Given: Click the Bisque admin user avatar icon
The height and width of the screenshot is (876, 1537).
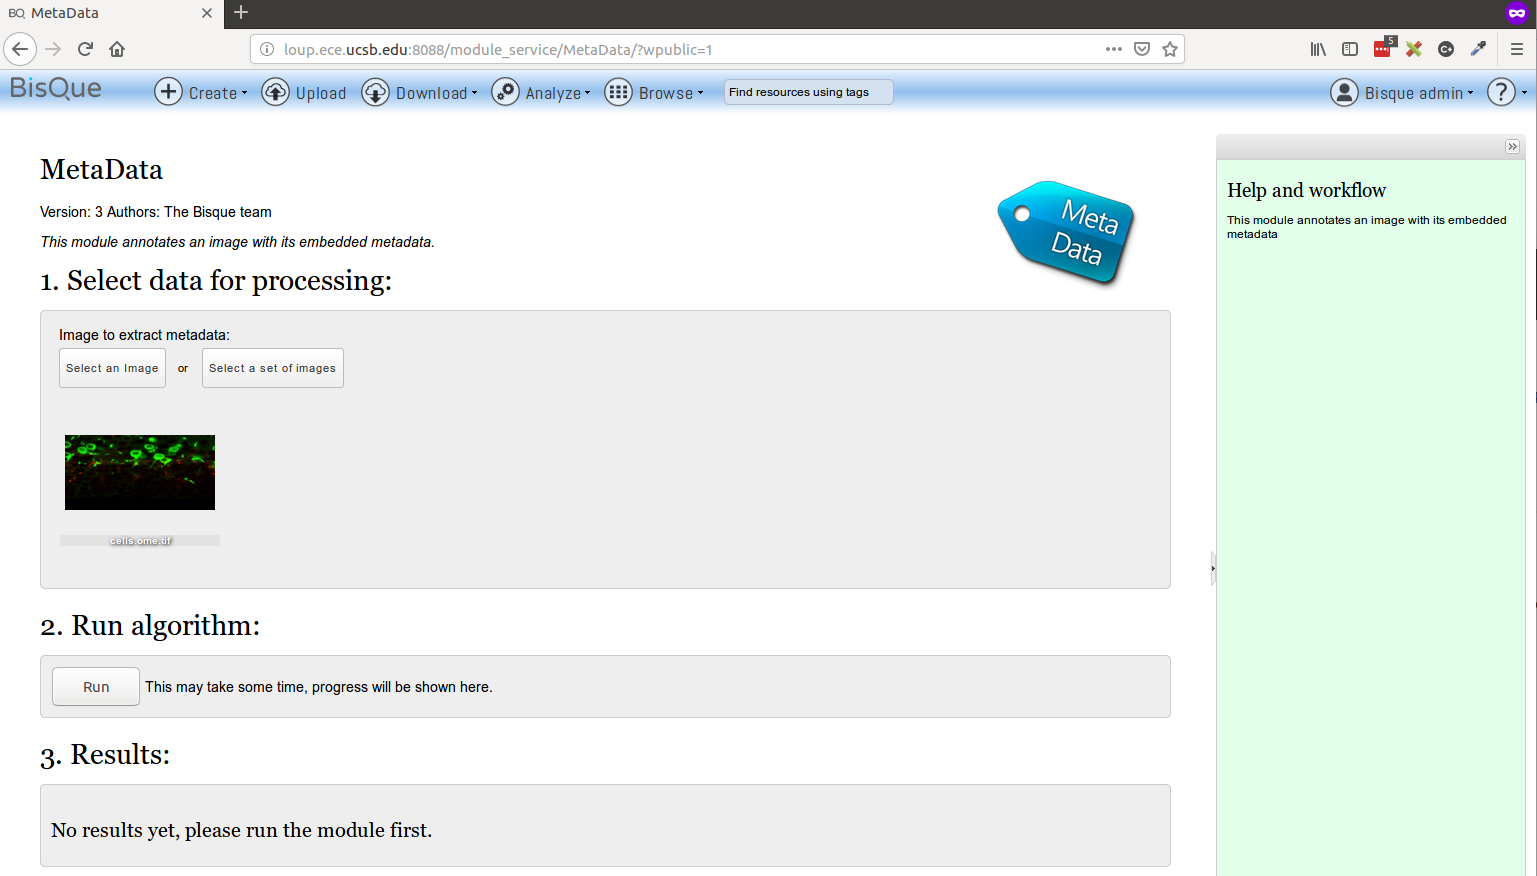Looking at the screenshot, I should [1344, 92].
